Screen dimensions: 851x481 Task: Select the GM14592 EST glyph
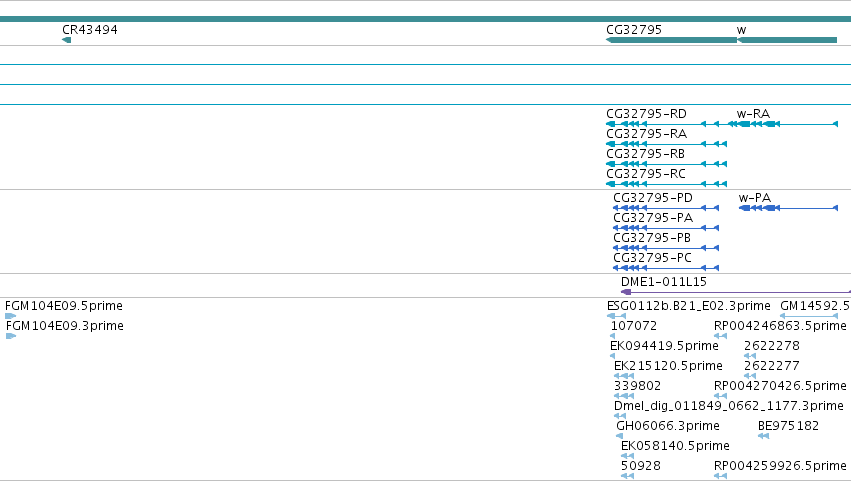click(809, 316)
